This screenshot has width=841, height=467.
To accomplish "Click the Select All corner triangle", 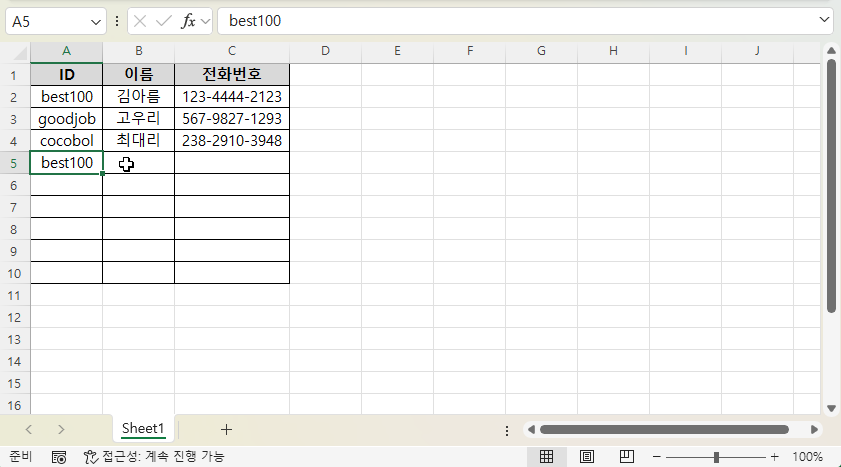I will 20,53.
